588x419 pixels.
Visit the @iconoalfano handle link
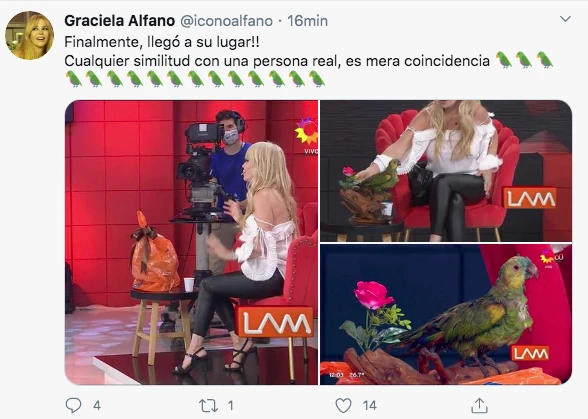click(226, 21)
